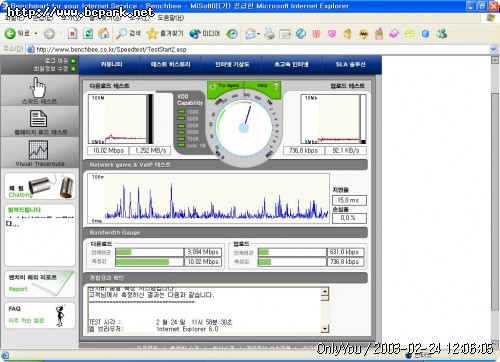Open the Chatting tin-can banner
Viewport: 500px width, 362px height.
40,186
